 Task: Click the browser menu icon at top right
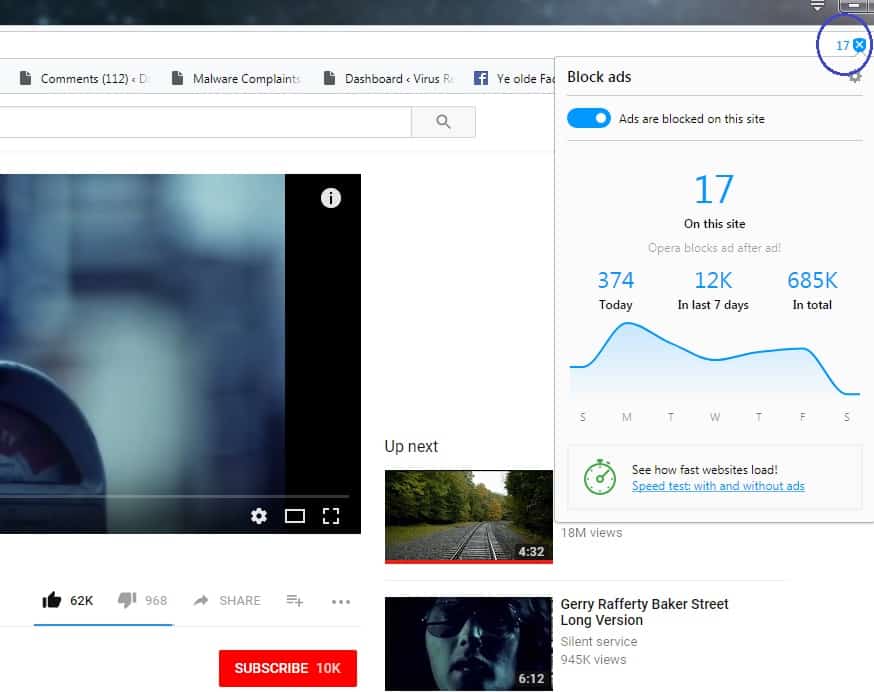817,6
